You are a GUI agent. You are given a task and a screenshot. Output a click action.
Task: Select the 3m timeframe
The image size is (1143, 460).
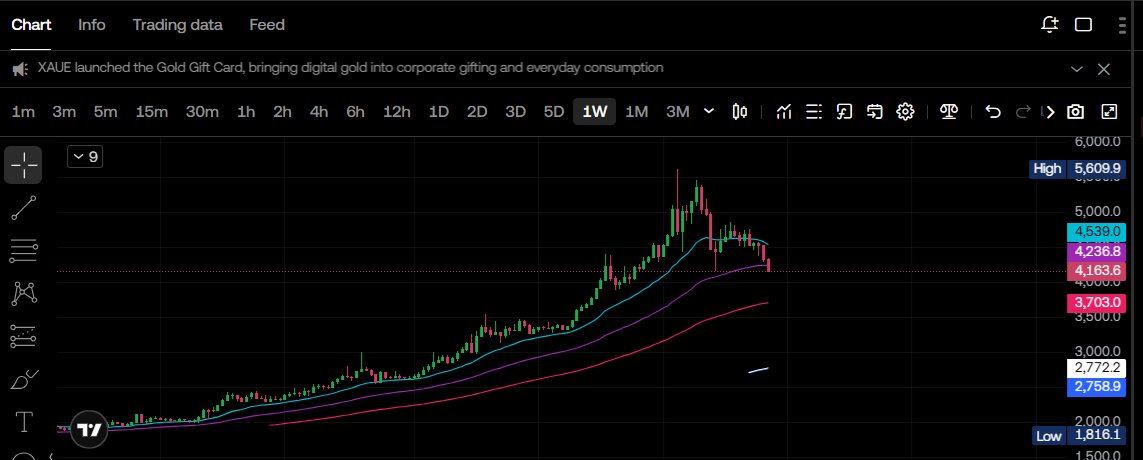tap(64, 112)
